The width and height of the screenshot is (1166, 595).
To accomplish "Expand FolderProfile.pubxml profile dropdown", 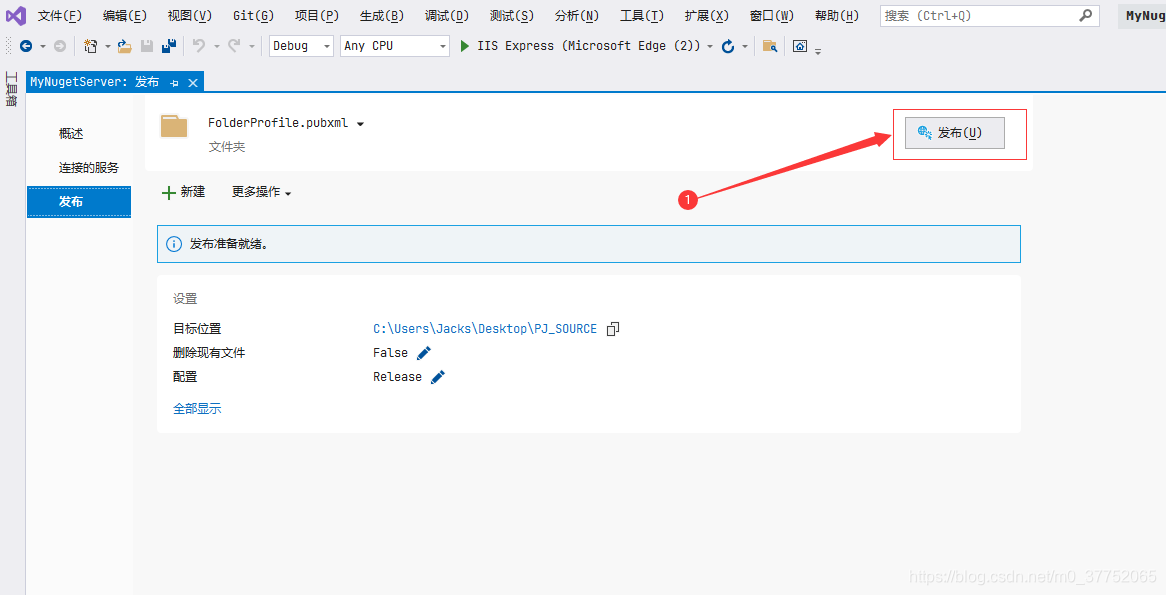I will [361, 124].
